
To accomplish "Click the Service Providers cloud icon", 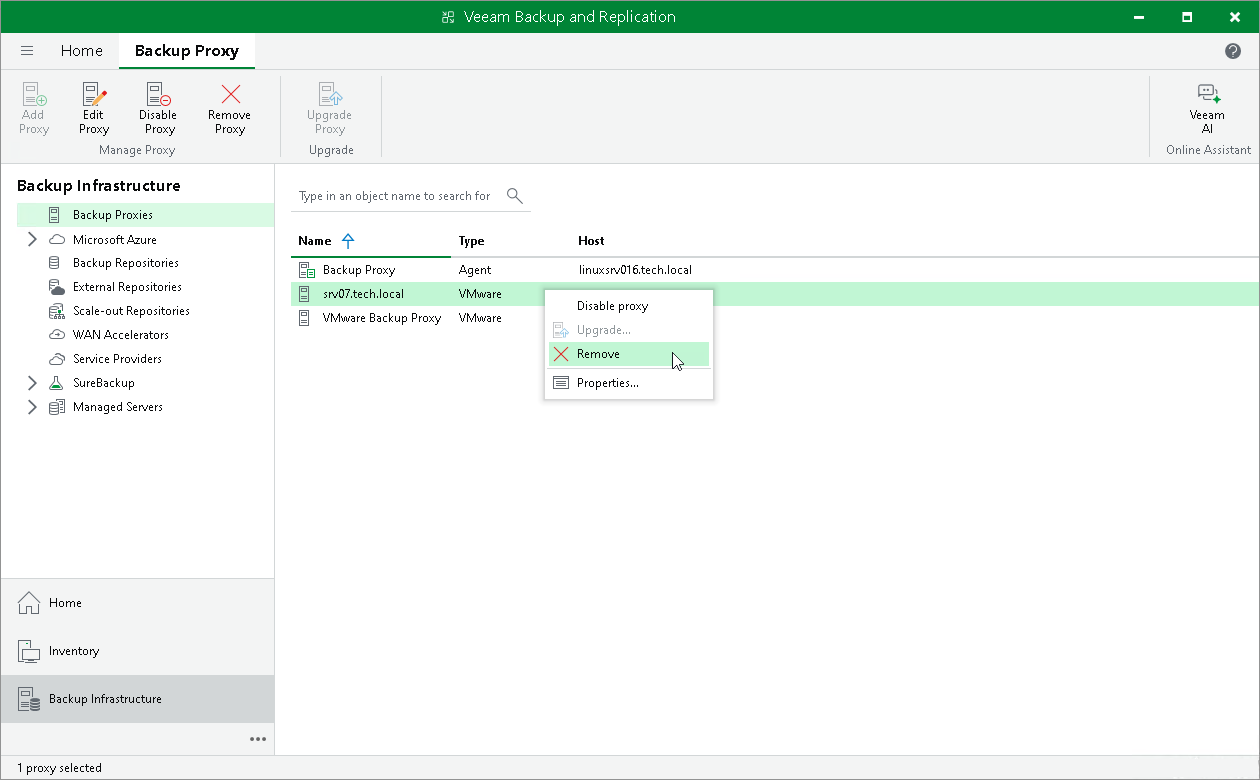I will tap(57, 359).
